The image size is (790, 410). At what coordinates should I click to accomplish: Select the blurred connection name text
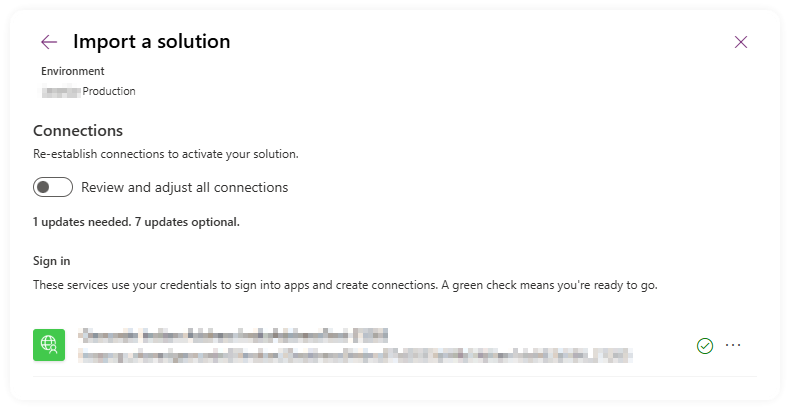coord(233,335)
